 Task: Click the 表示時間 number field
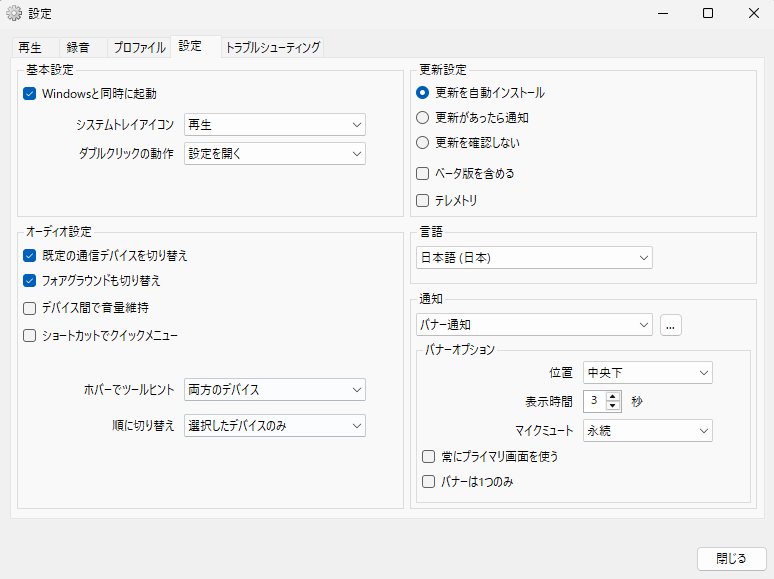coord(595,401)
